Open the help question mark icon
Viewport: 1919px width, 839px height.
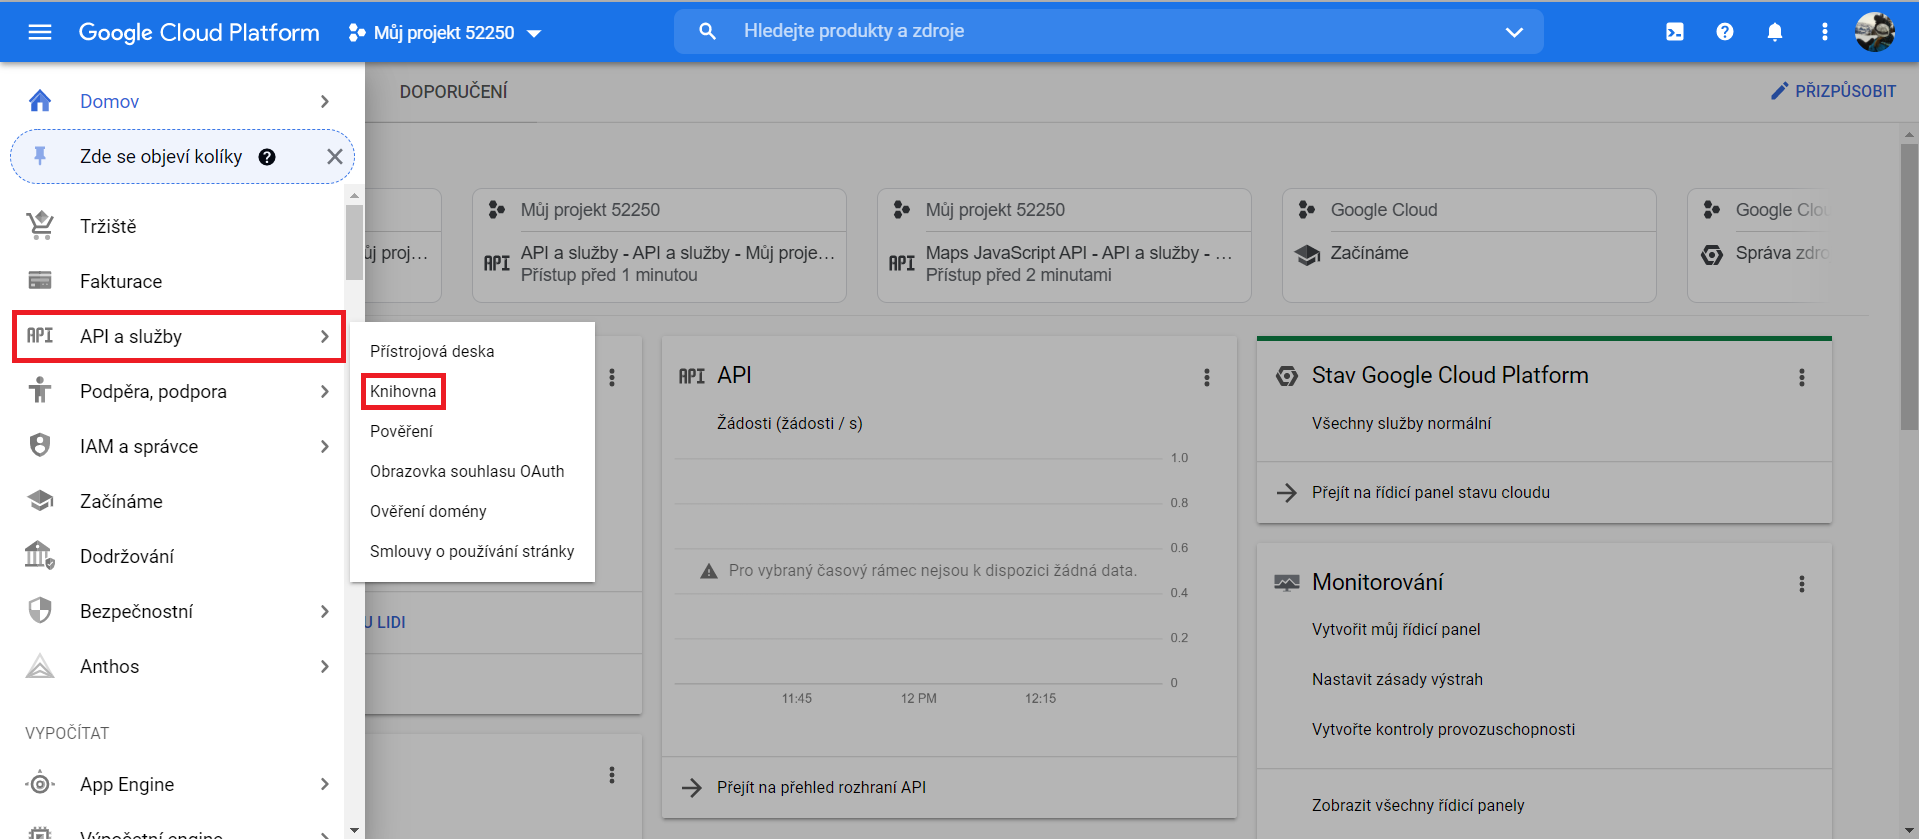(1724, 32)
